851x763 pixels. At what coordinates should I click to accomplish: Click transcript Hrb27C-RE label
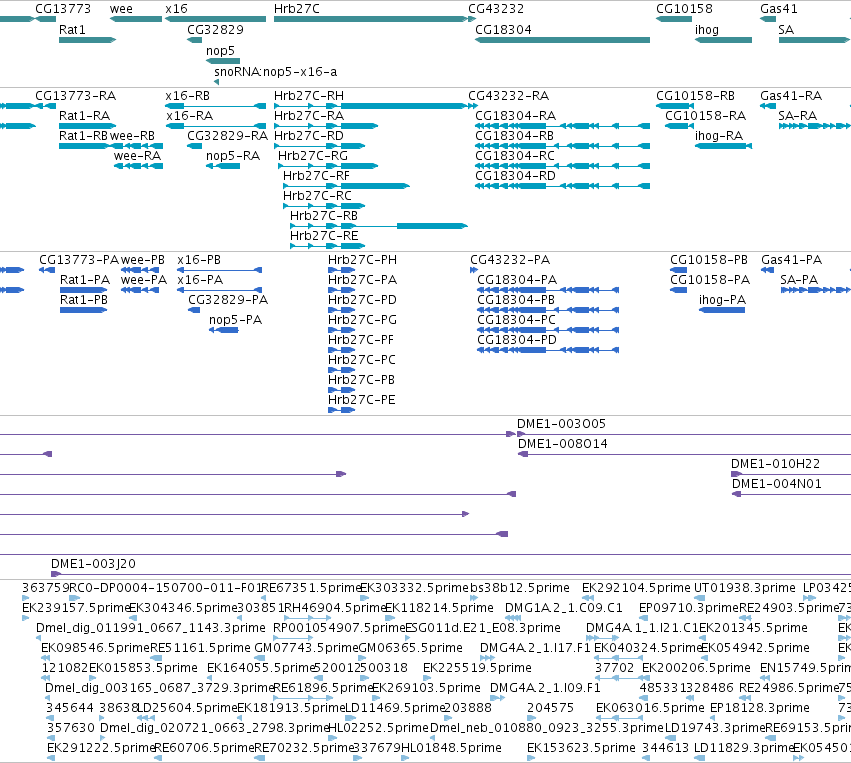click(324, 236)
